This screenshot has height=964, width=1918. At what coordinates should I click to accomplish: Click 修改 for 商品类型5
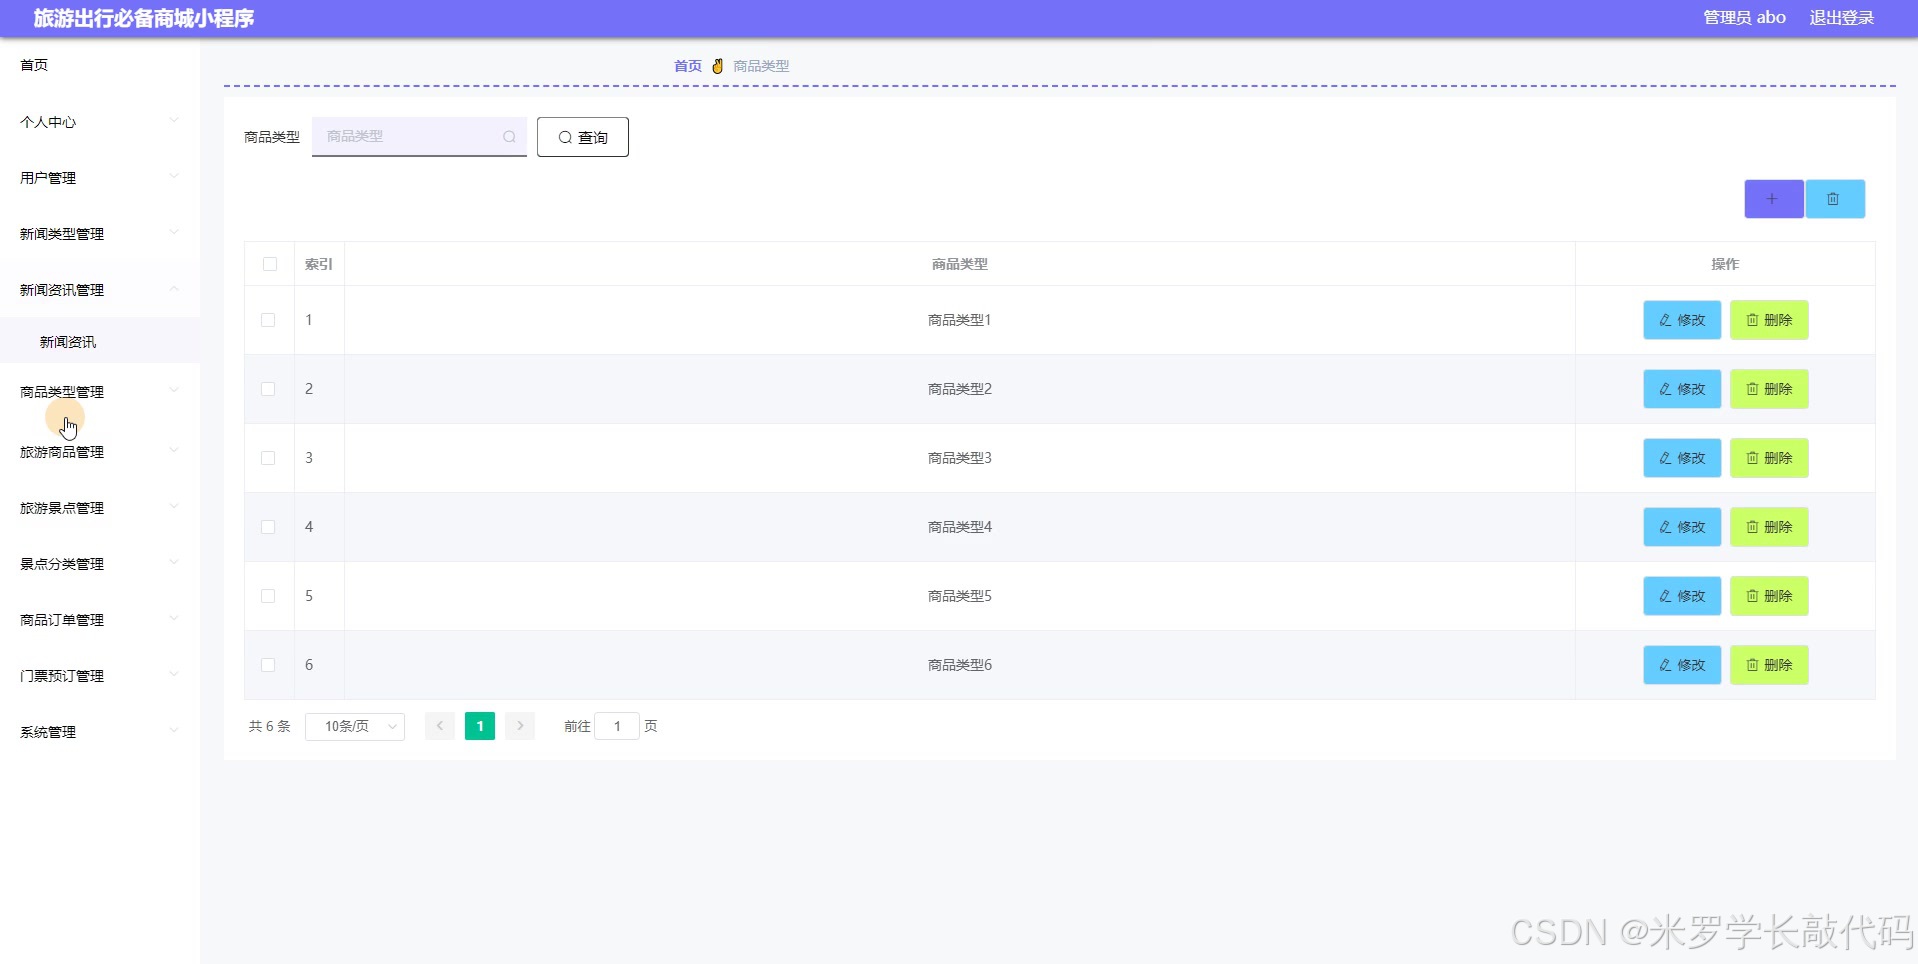[x=1682, y=596]
